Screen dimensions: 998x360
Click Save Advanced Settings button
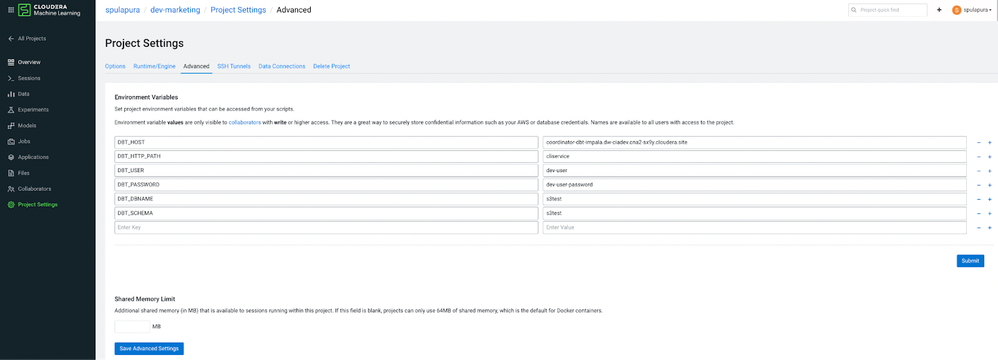149,349
